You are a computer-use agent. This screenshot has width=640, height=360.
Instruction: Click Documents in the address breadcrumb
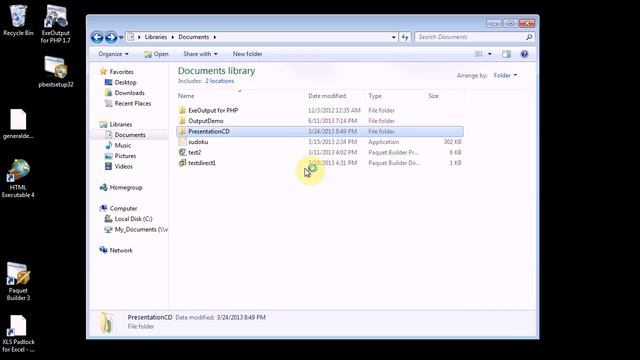coord(193,37)
